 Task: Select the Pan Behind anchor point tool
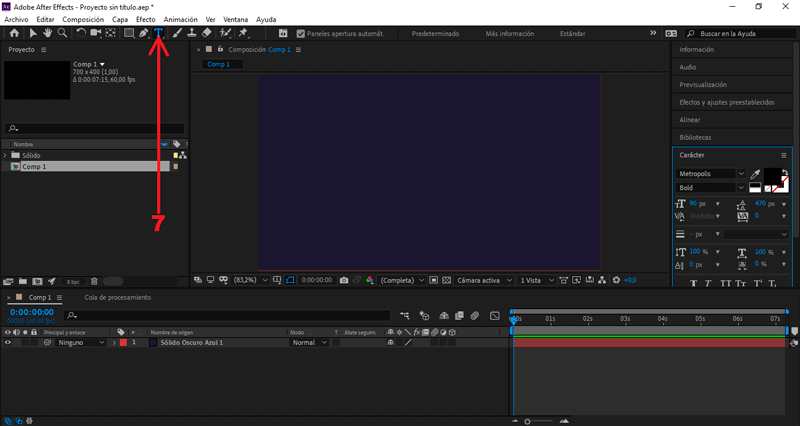(x=110, y=33)
